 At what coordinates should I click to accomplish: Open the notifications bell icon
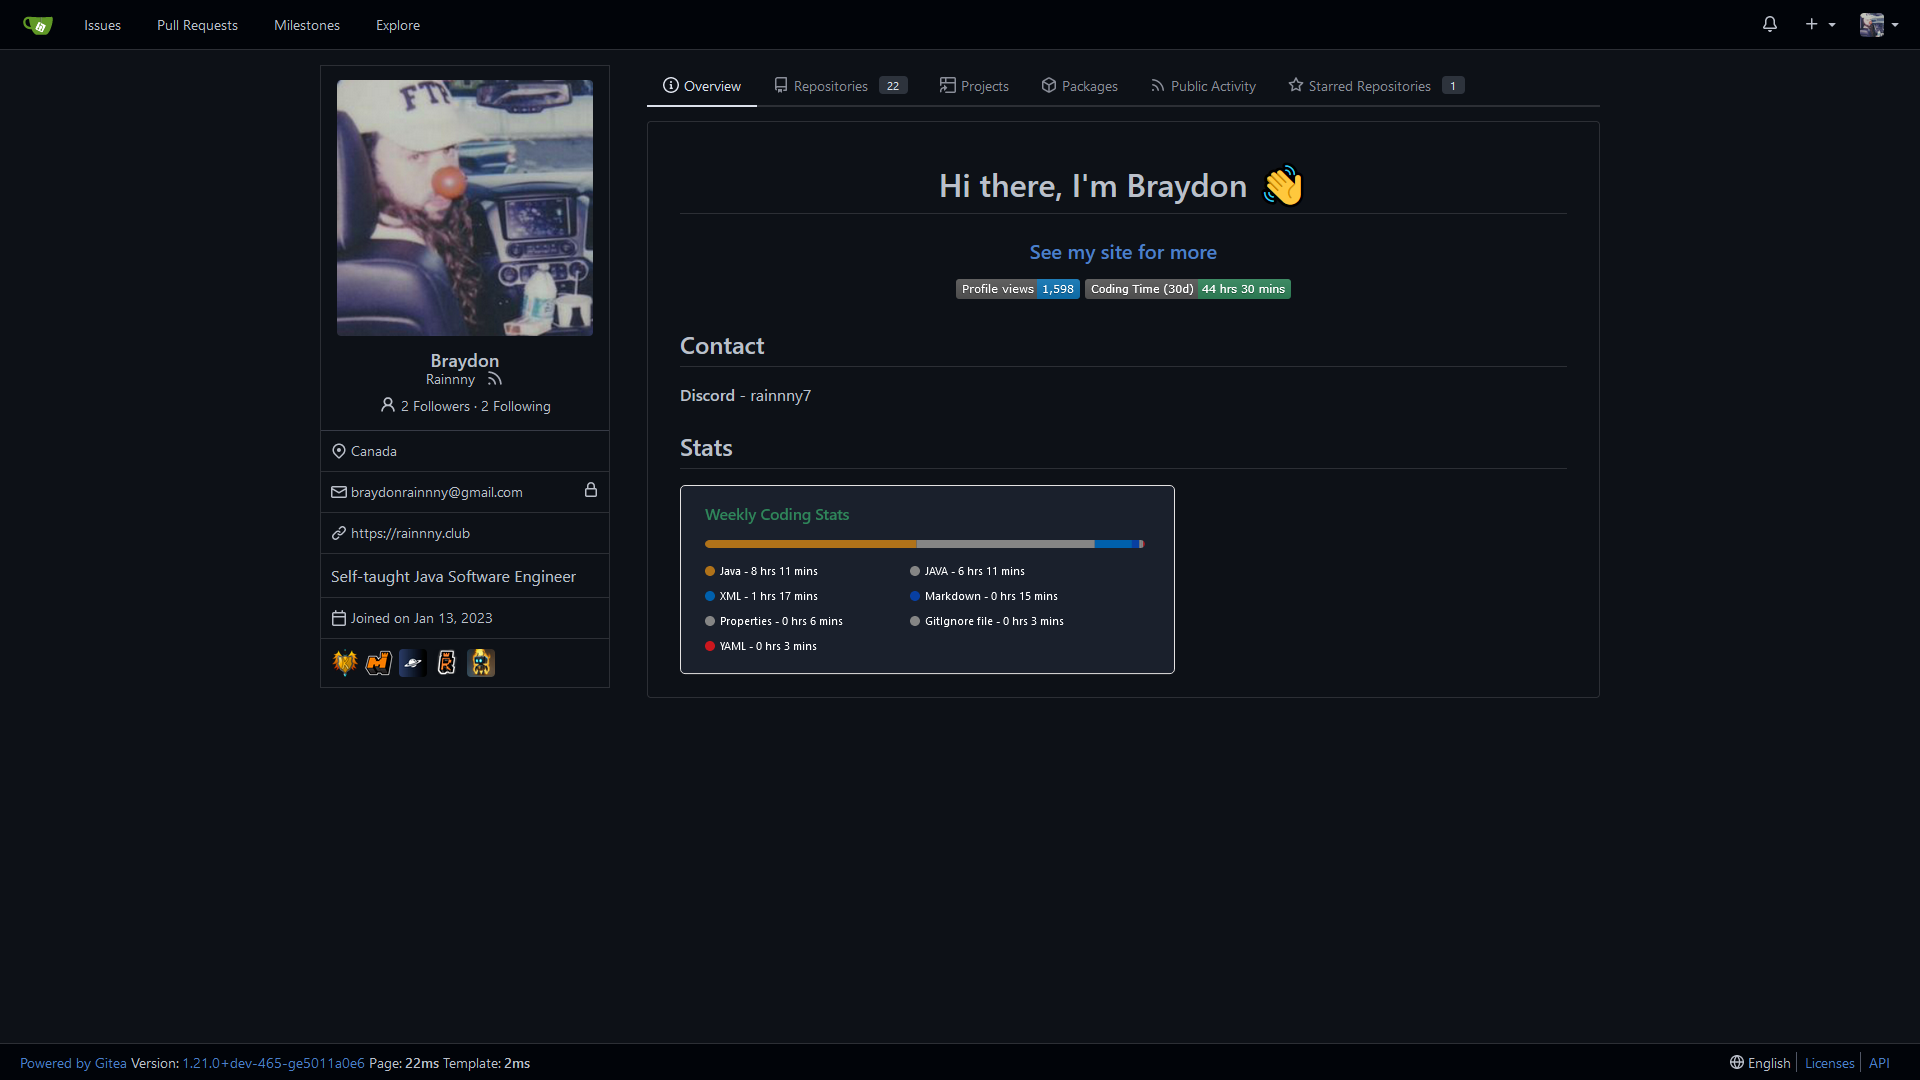[1769, 24]
